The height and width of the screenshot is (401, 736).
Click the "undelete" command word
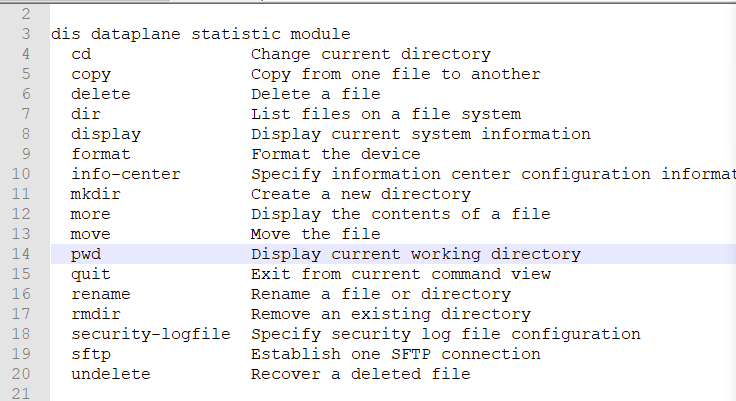(x=110, y=374)
